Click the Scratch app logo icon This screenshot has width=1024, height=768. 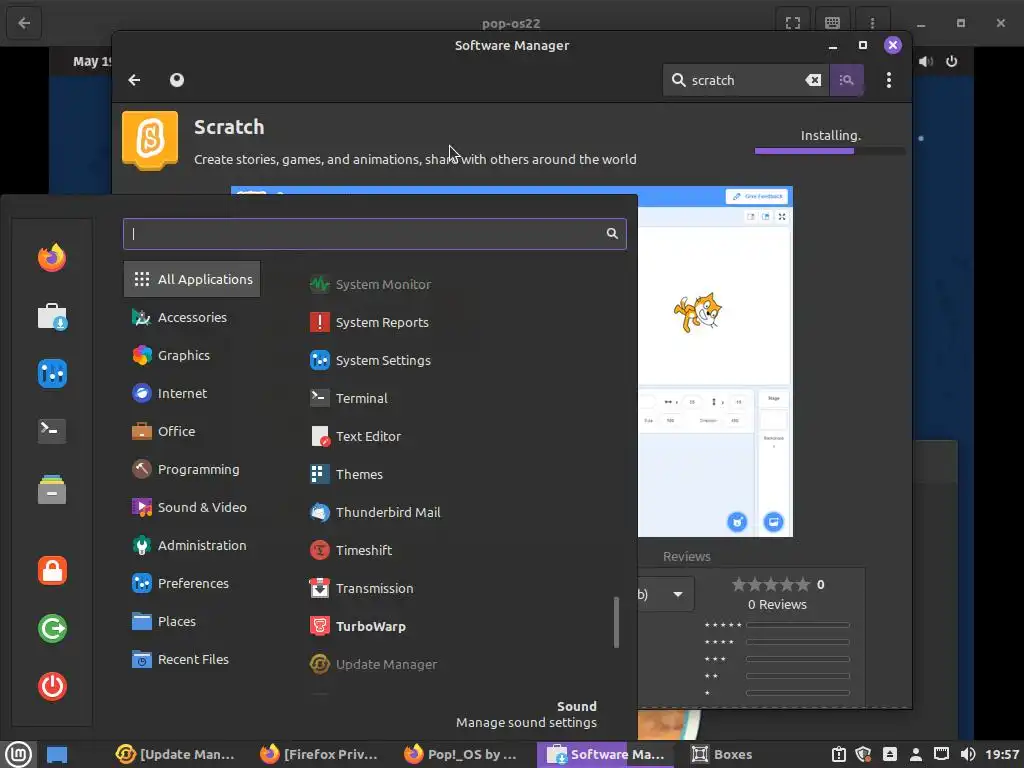(x=150, y=140)
